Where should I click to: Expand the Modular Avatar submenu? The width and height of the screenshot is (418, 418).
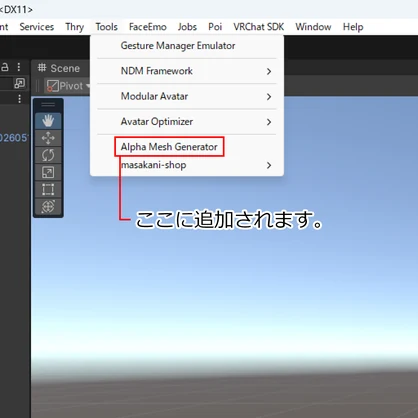[x=187, y=96]
